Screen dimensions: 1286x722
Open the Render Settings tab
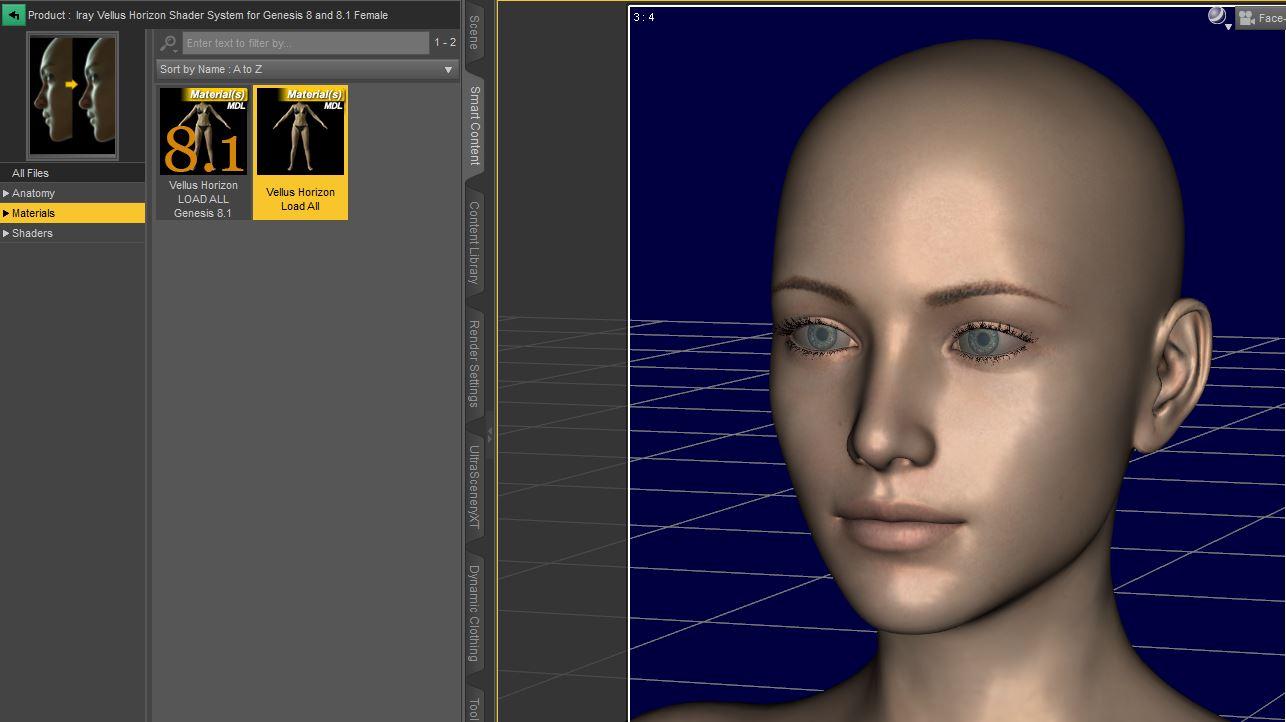474,363
